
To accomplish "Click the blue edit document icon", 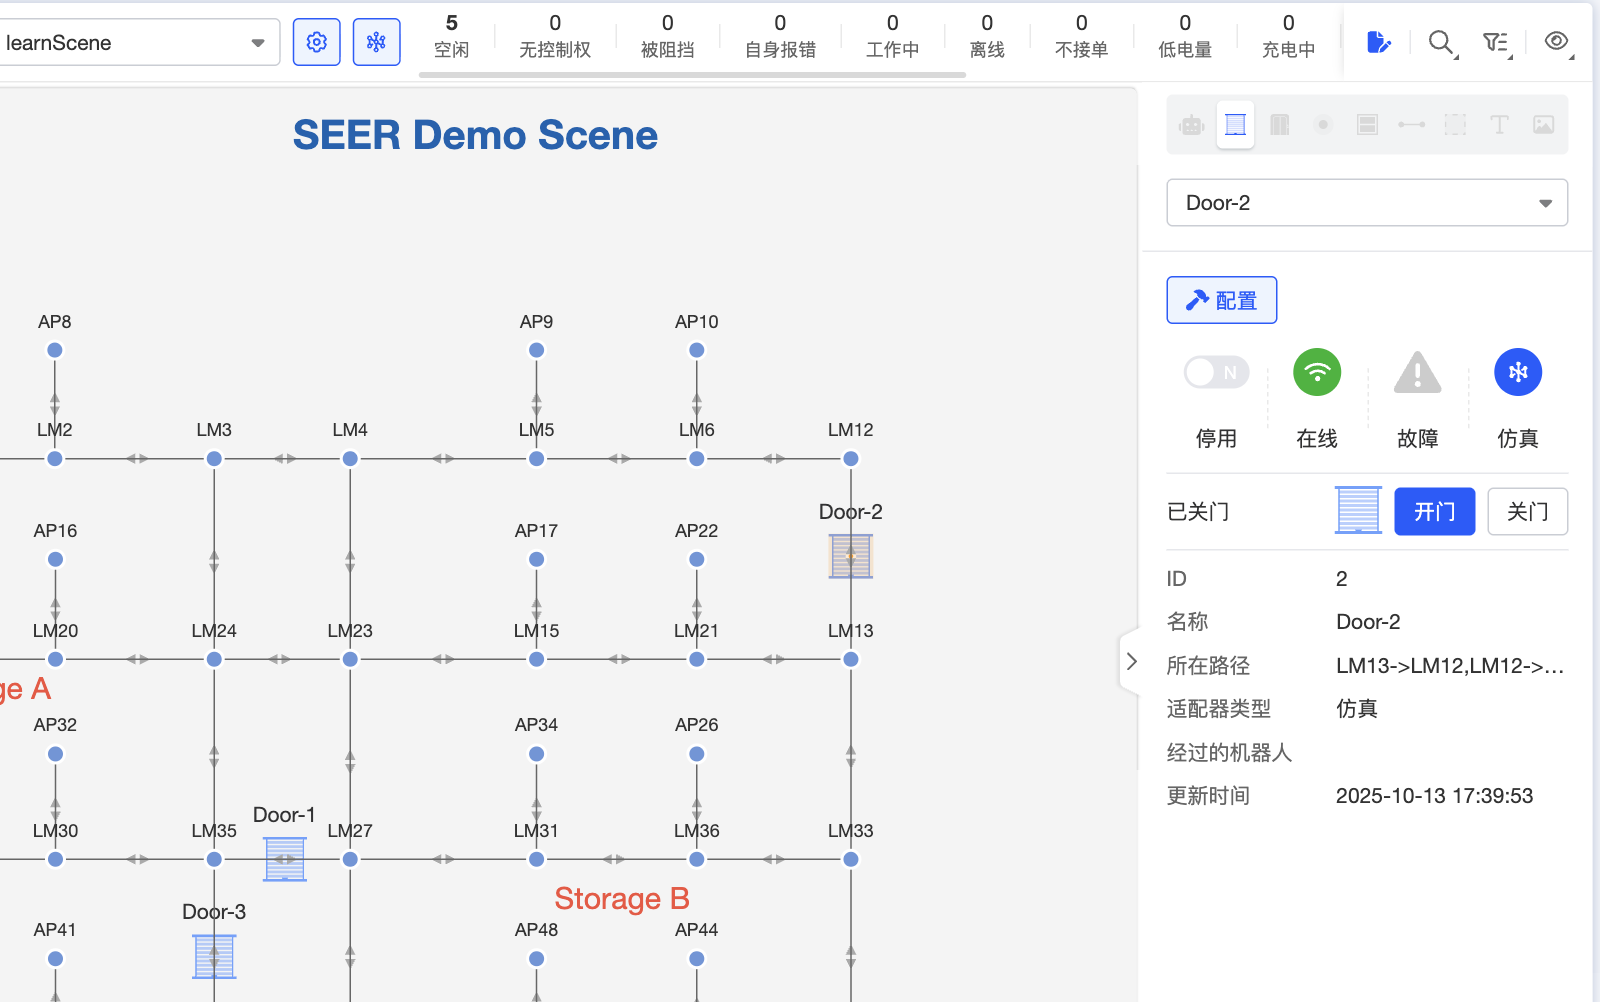I will coord(1378,42).
